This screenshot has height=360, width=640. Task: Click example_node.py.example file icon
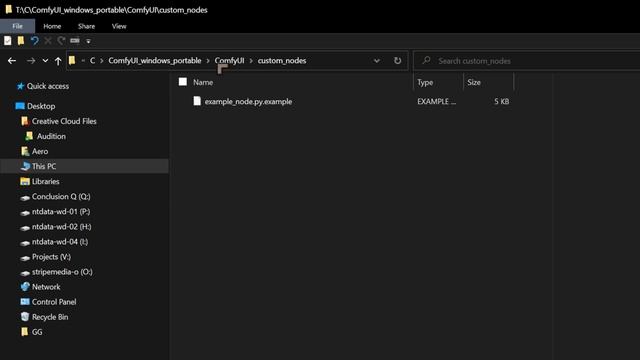(x=197, y=101)
